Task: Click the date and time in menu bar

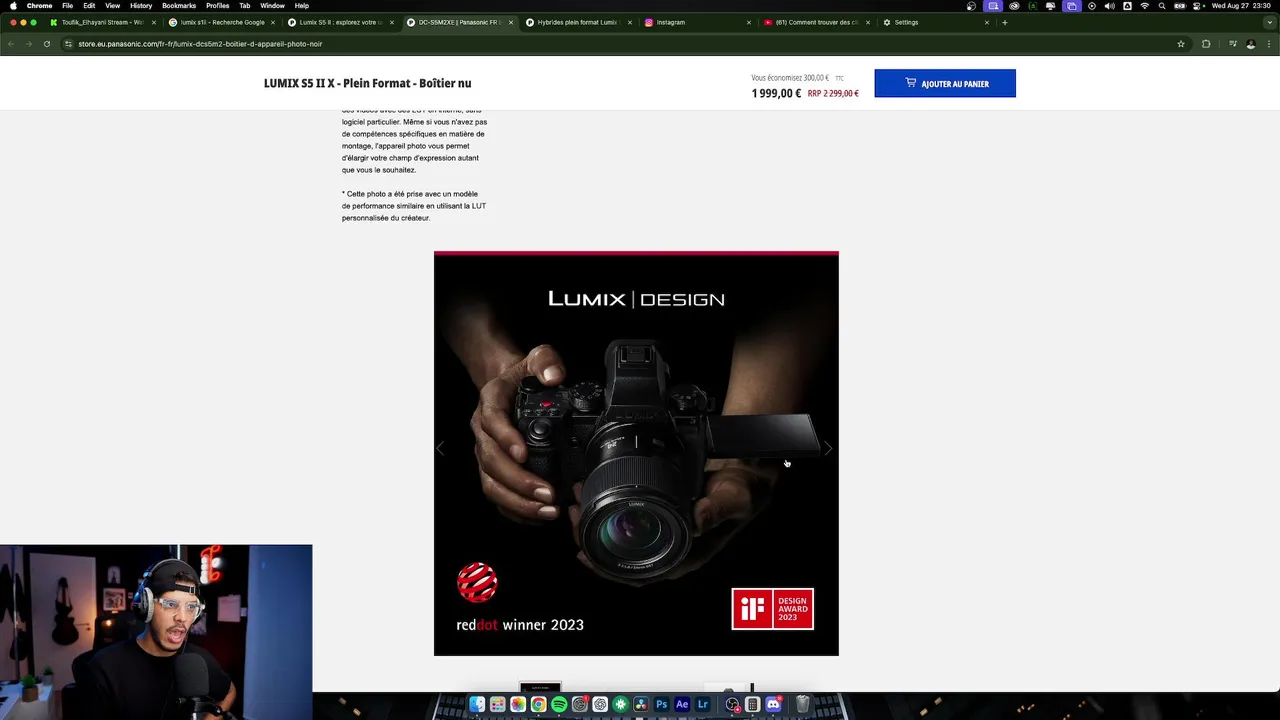Action: click(x=1241, y=6)
